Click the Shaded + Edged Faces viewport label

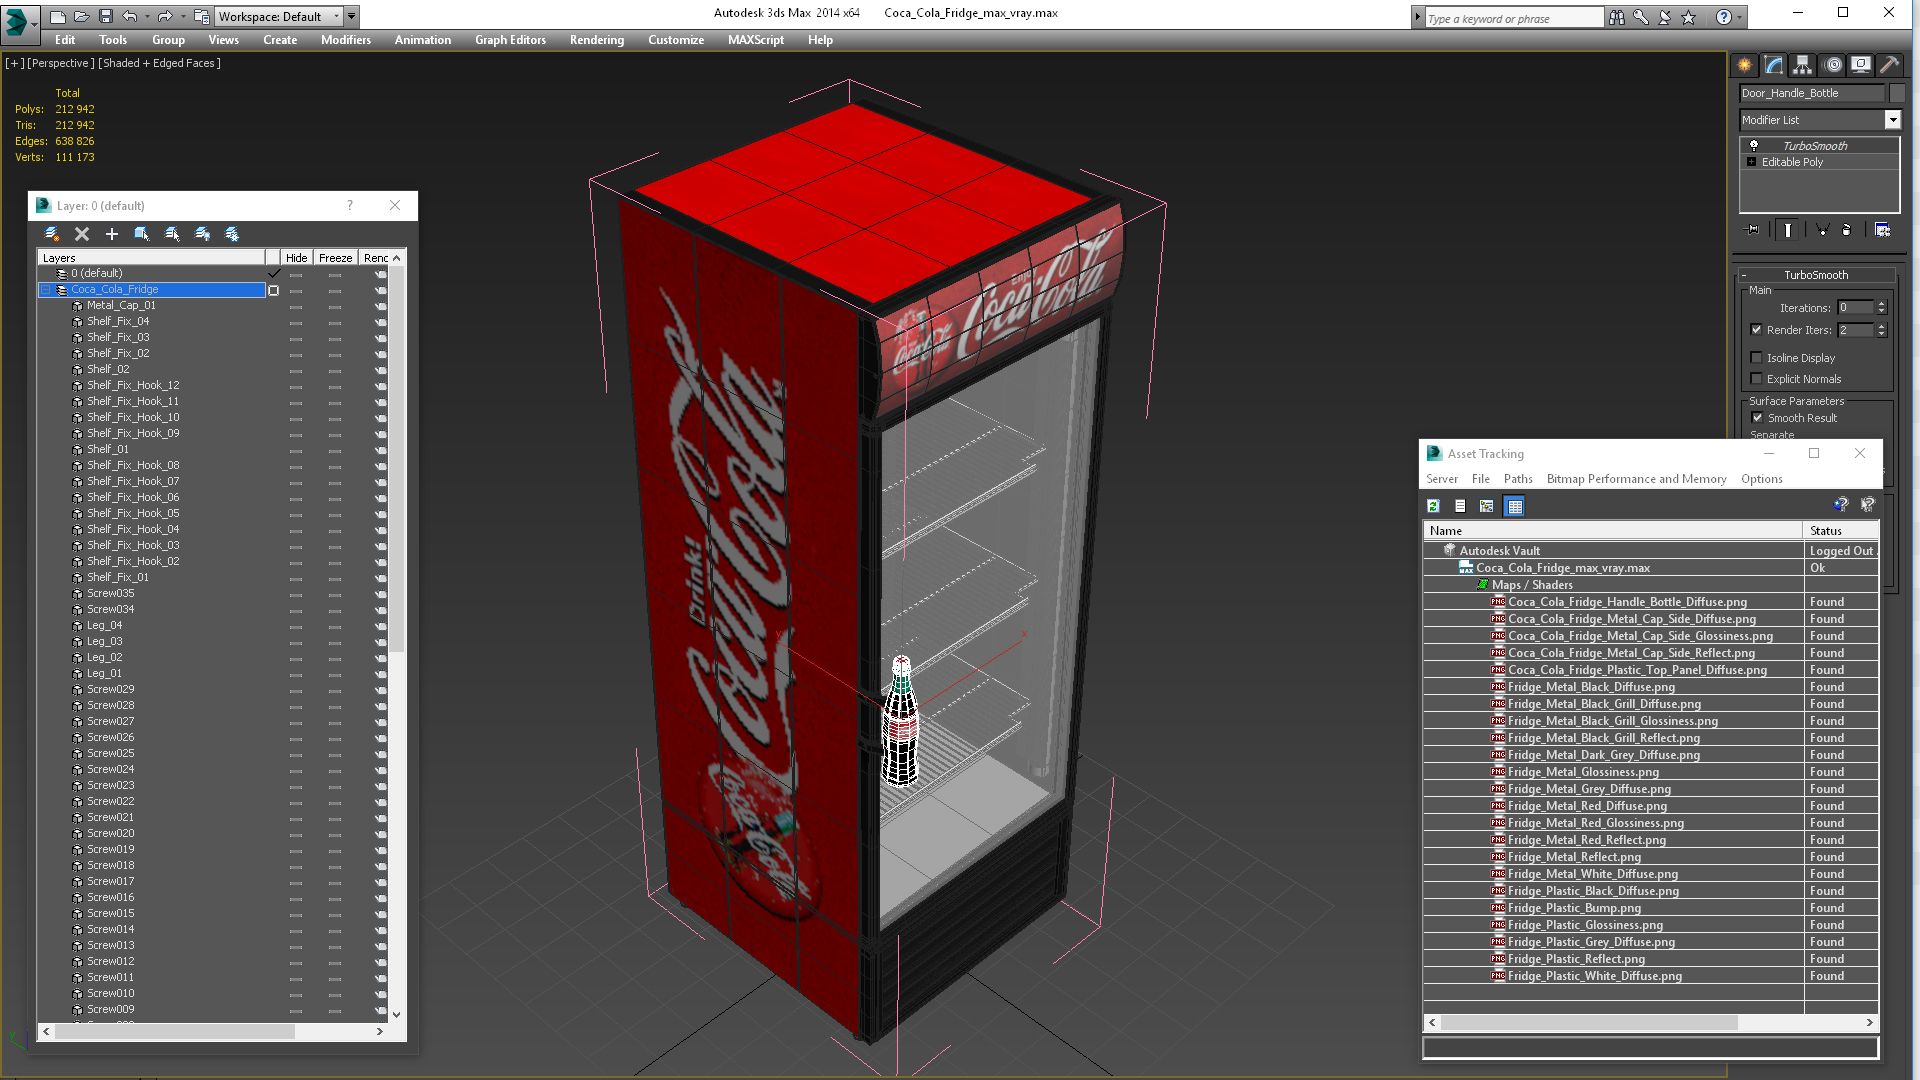(x=160, y=63)
